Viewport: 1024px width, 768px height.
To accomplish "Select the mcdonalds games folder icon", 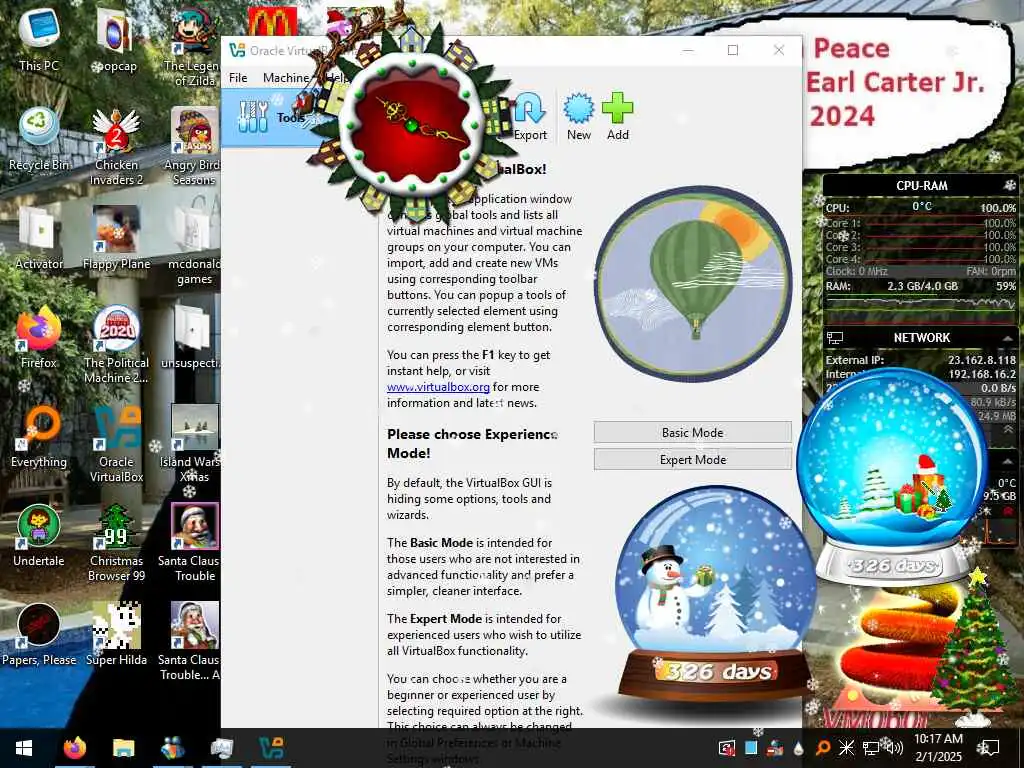I will point(193,245).
